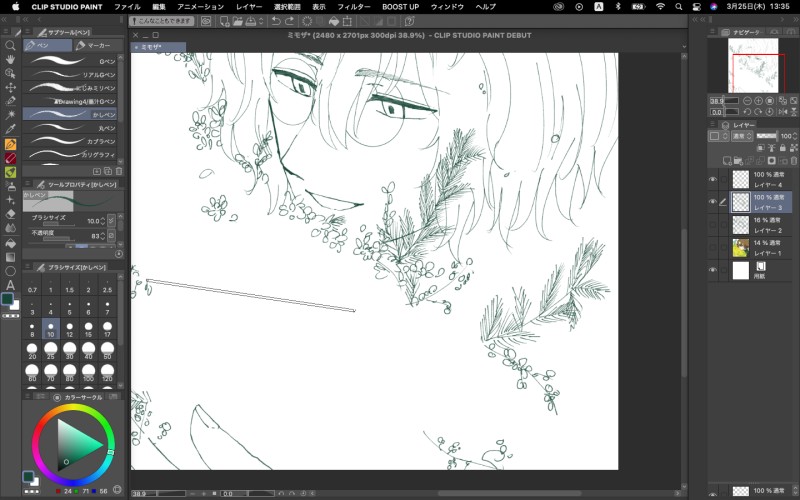Open アニメーション menu
This screenshot has width=800, height=500.
pyautogui.click(x=200, y=7)
